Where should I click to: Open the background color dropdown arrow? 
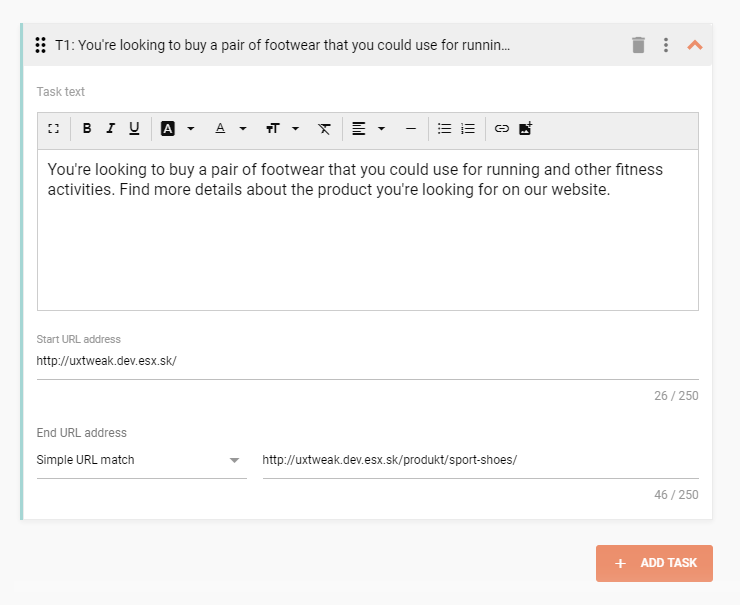point(191,128)
